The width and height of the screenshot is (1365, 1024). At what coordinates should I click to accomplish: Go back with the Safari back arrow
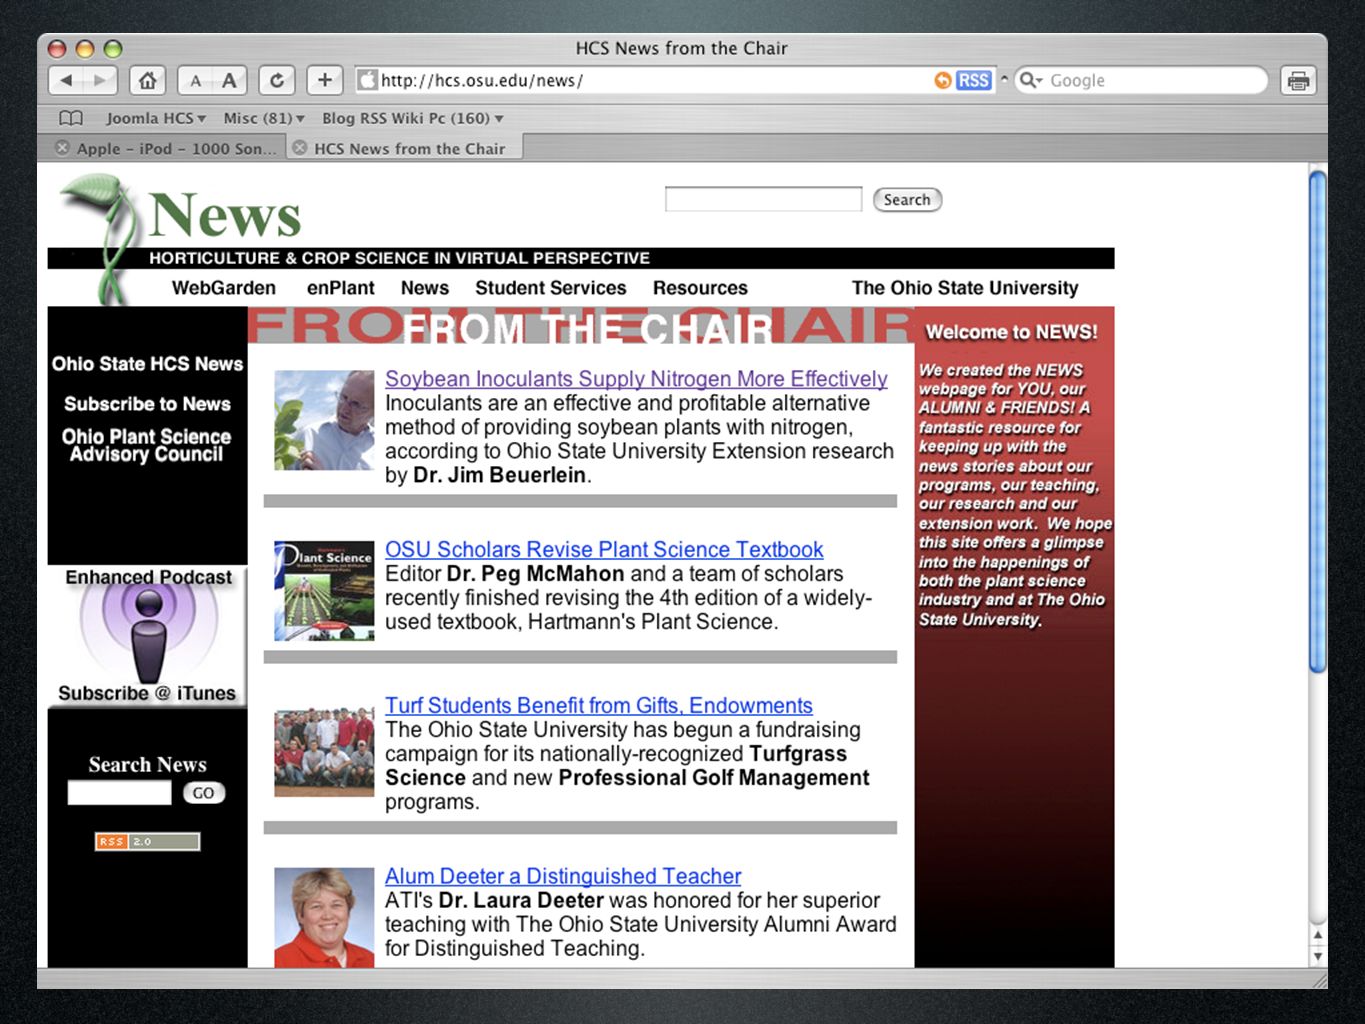[66, 81]
